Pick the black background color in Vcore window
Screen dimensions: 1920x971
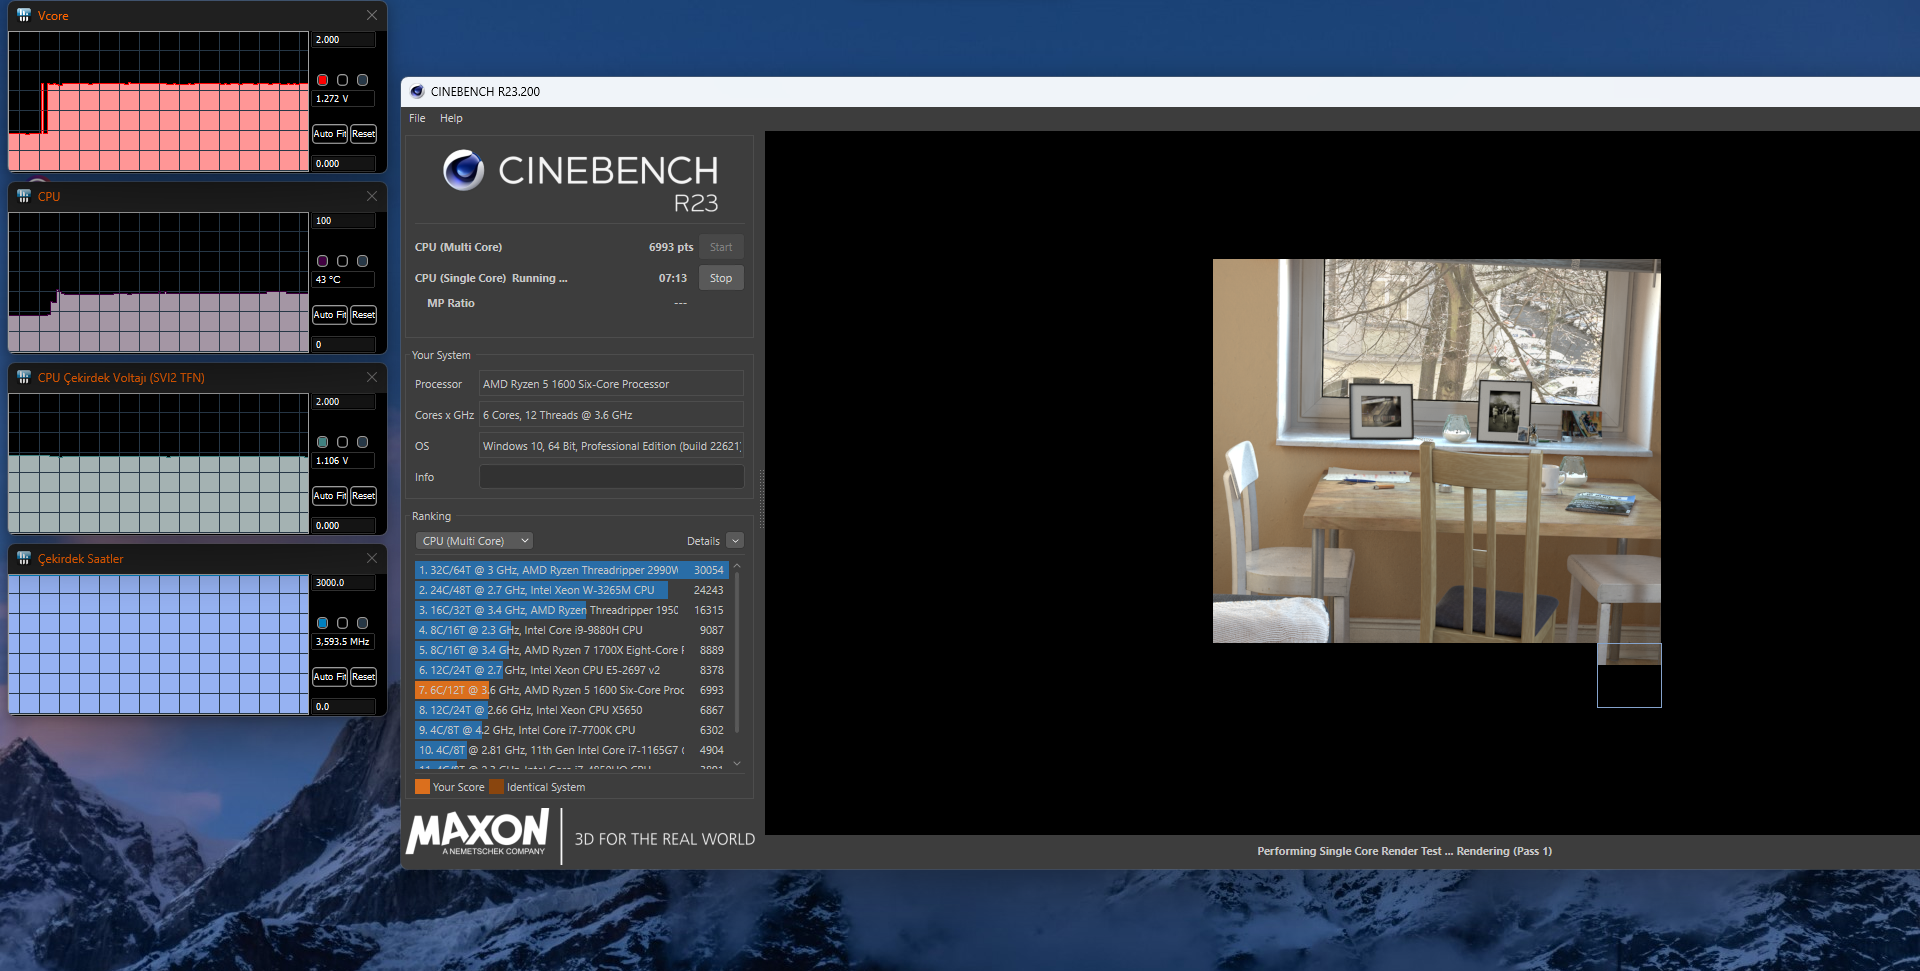[x=343, y=80]
